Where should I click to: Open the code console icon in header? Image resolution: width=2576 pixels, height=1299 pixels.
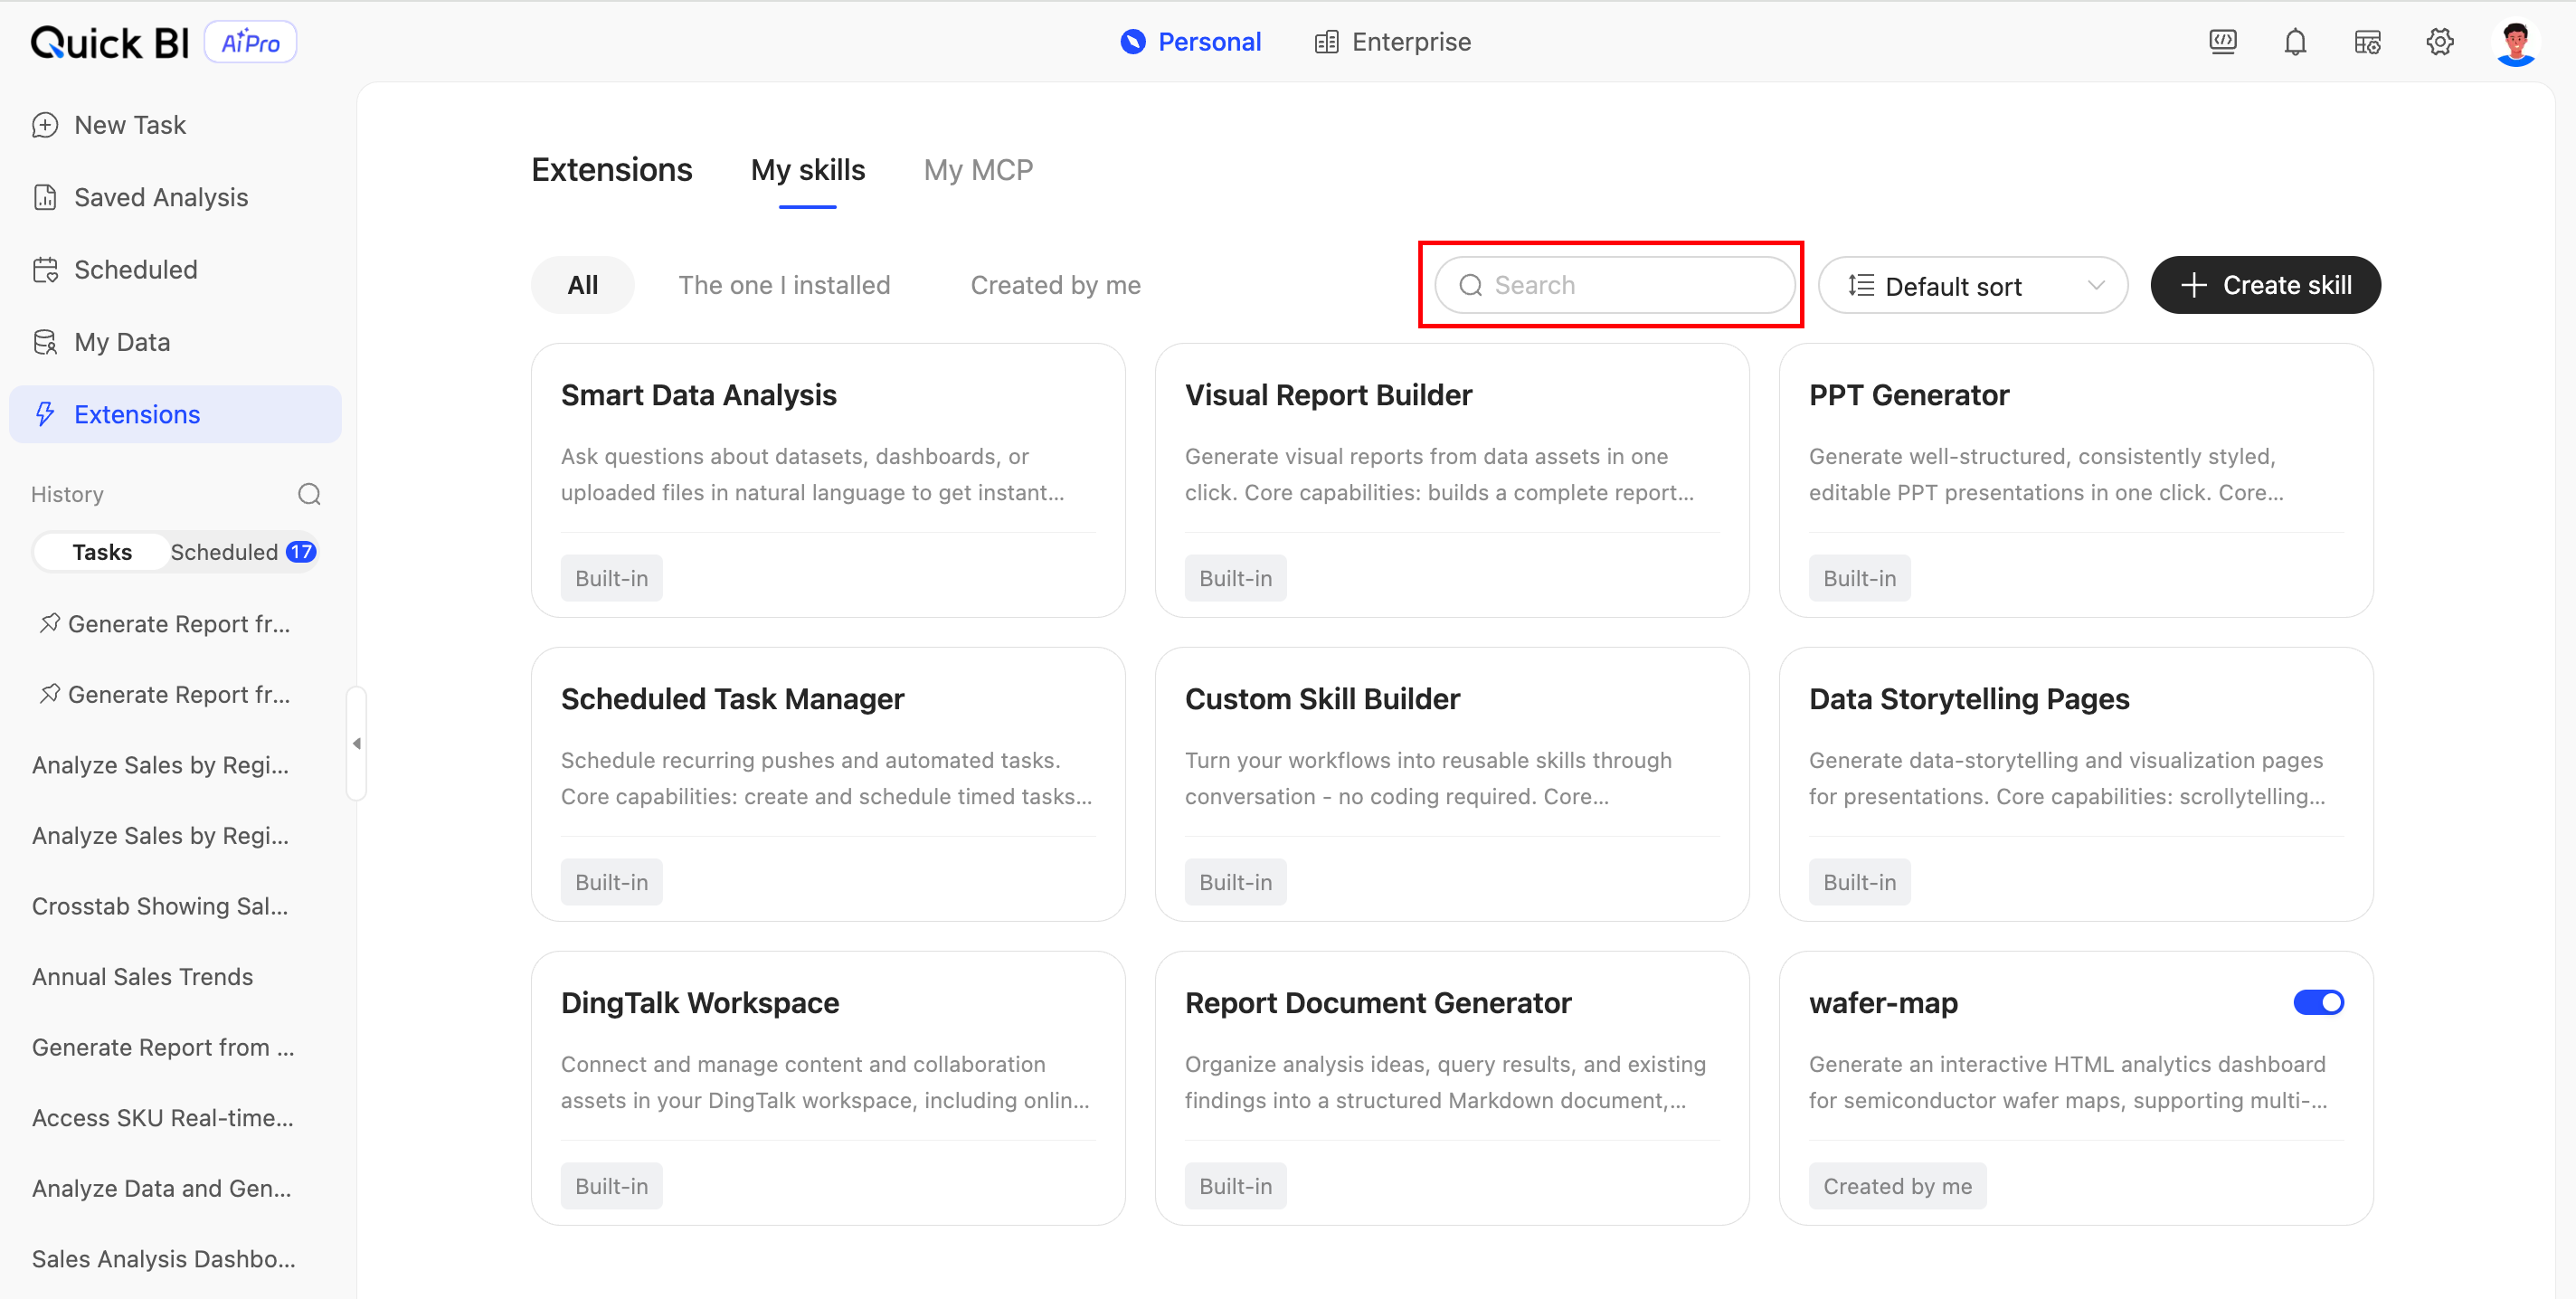2222,42
